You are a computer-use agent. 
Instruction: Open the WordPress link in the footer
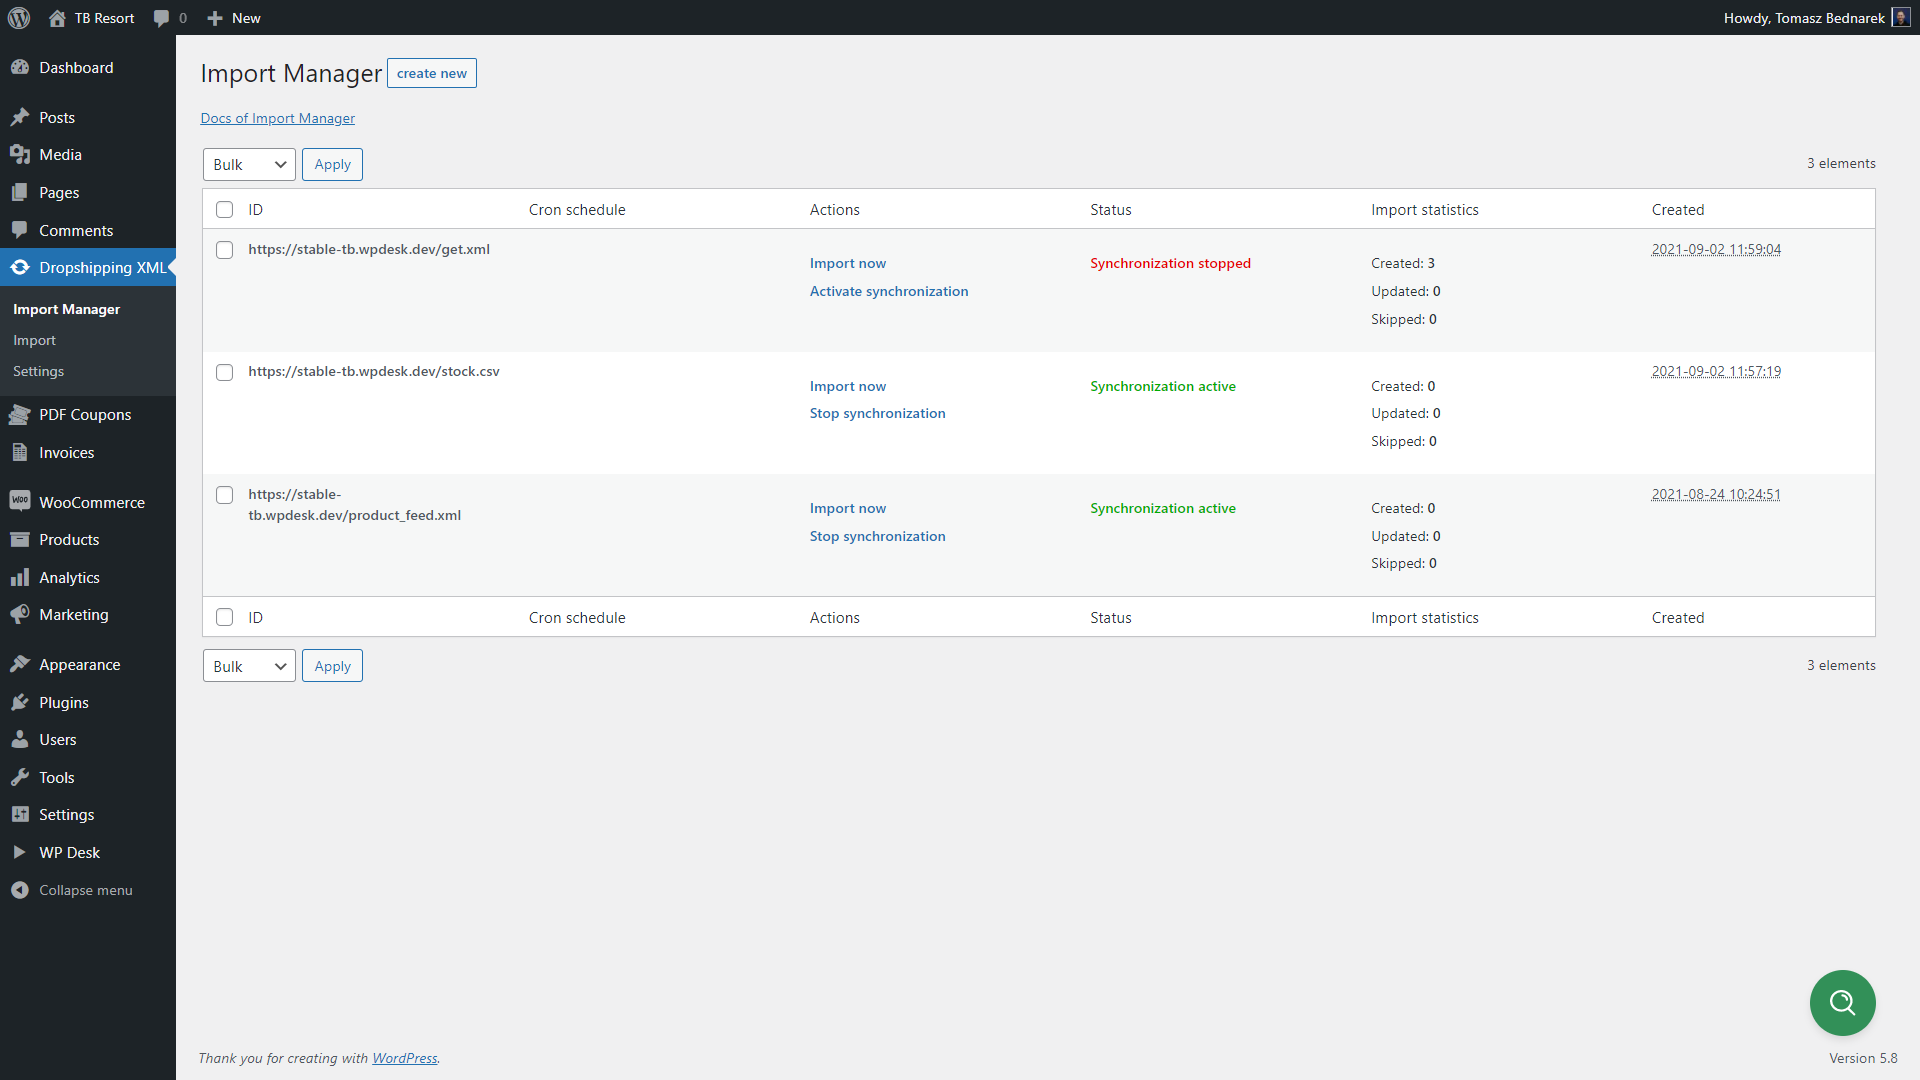point(405,1058)
